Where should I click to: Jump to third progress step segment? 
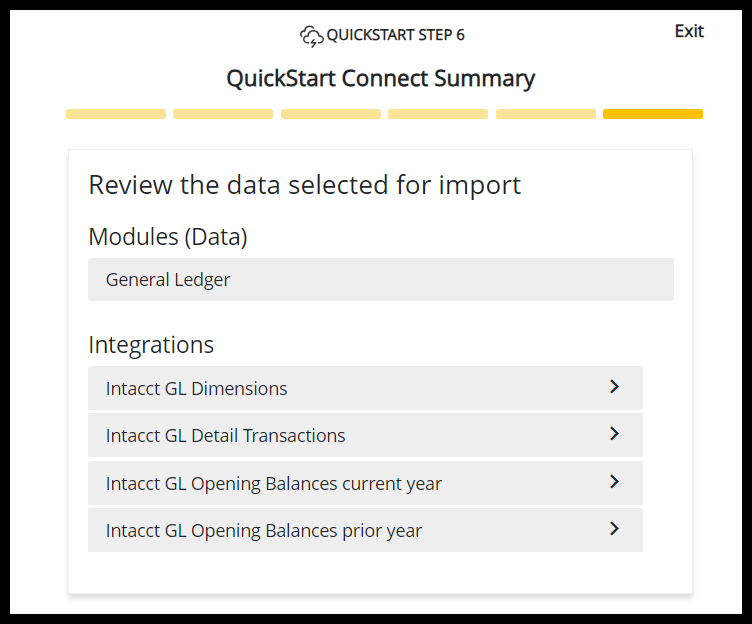coord(331,114)
